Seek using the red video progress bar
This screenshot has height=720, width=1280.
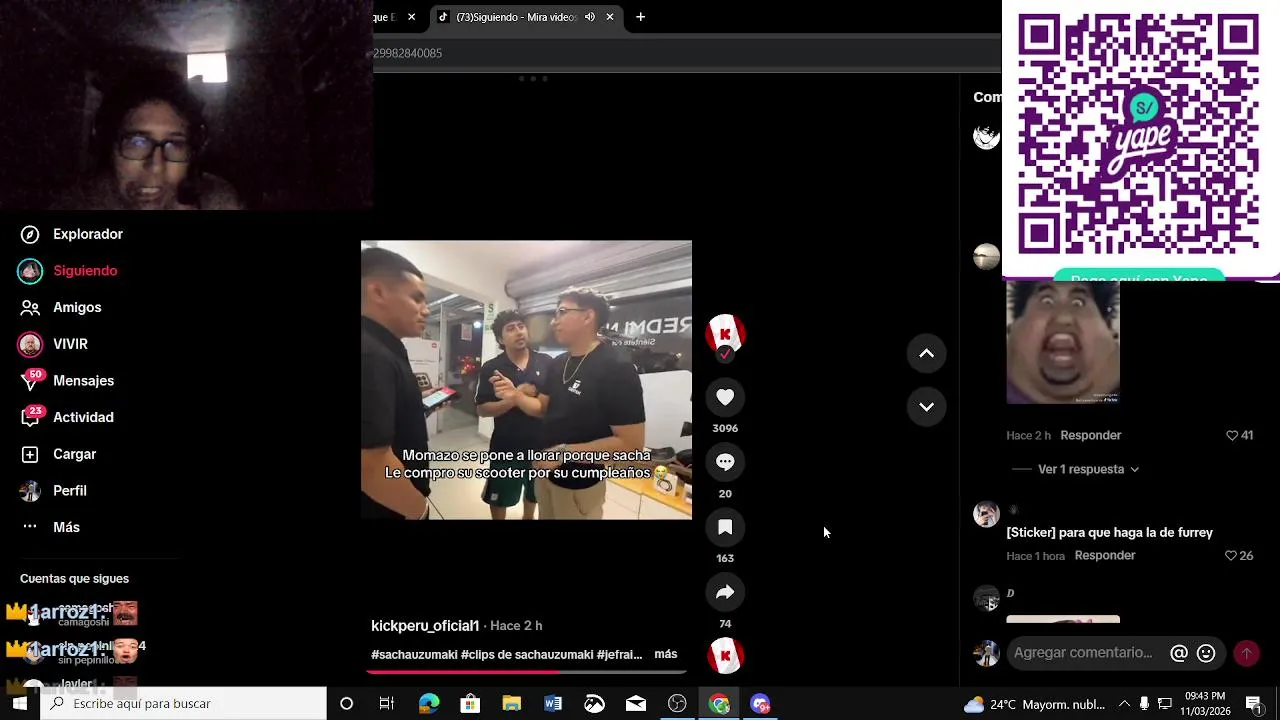coord(526,672)
